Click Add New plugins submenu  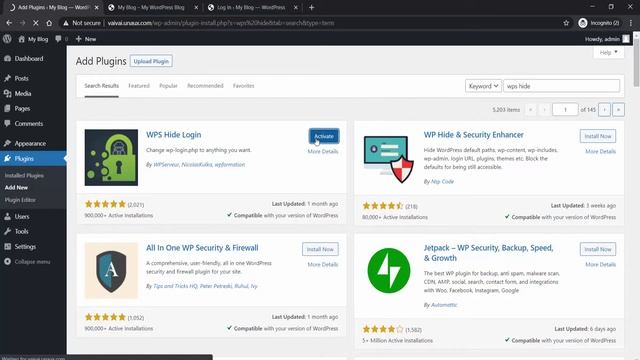click(16, 188)
